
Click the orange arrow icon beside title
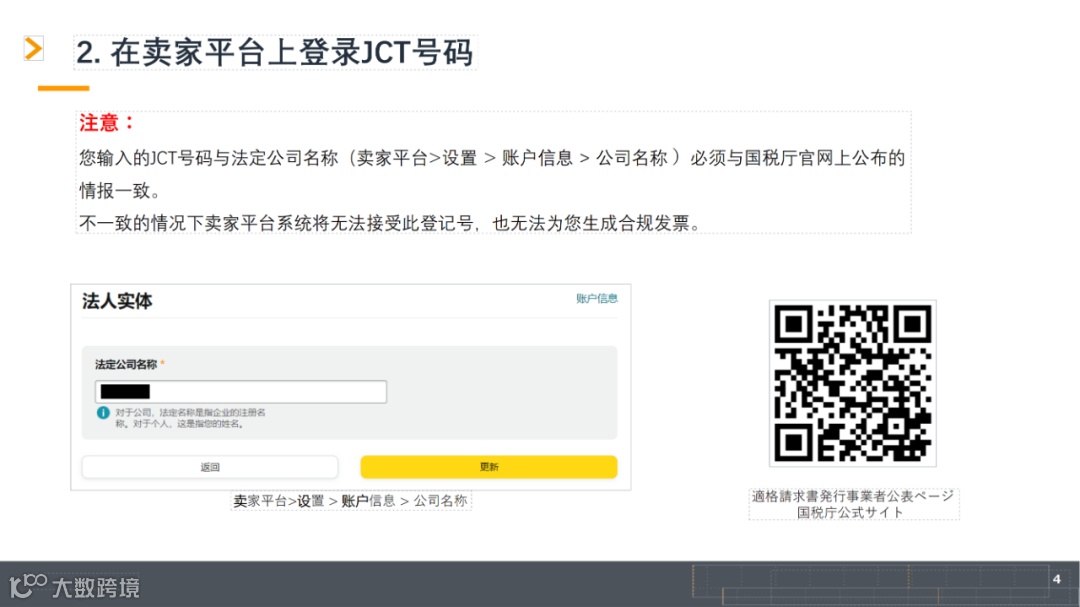[33, 48]
